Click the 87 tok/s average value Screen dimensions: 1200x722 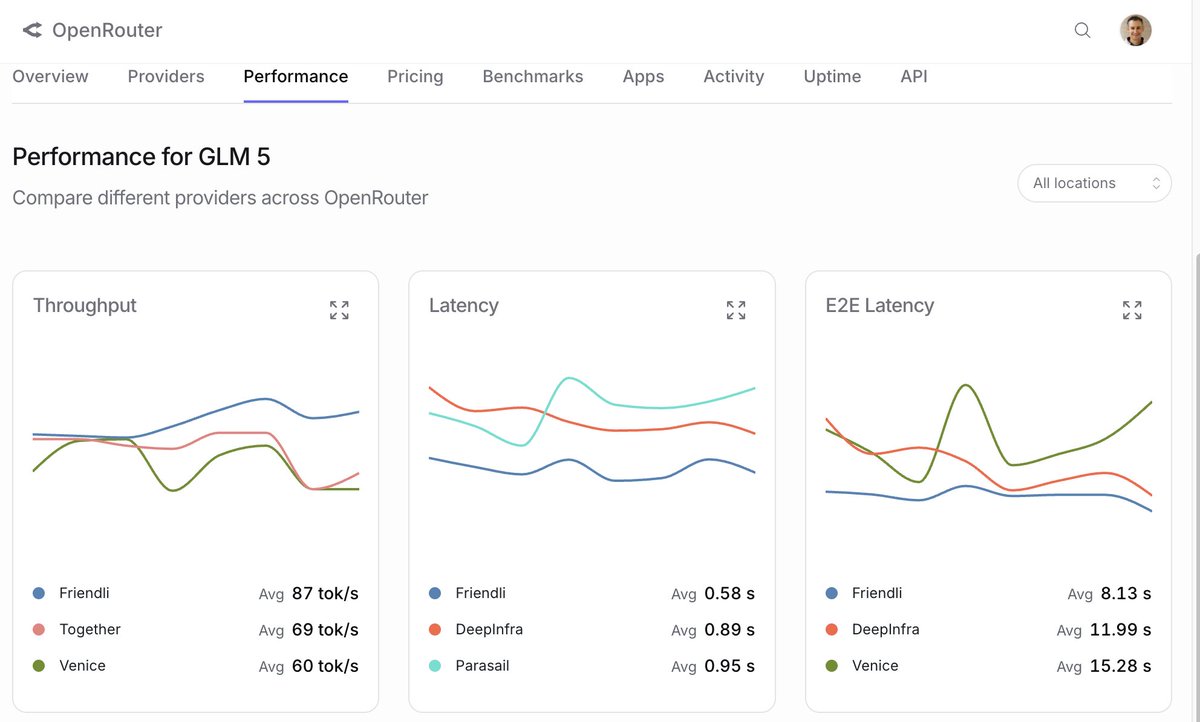tap(325, 593)
